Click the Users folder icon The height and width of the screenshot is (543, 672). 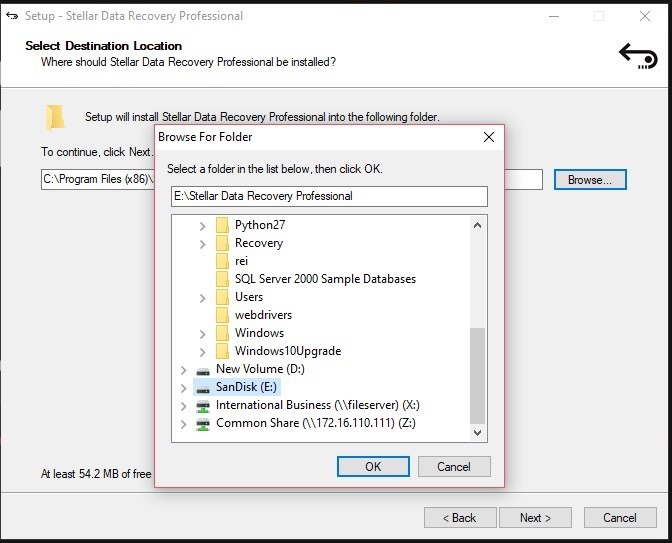pyautogui.click(x=222, y=297)
